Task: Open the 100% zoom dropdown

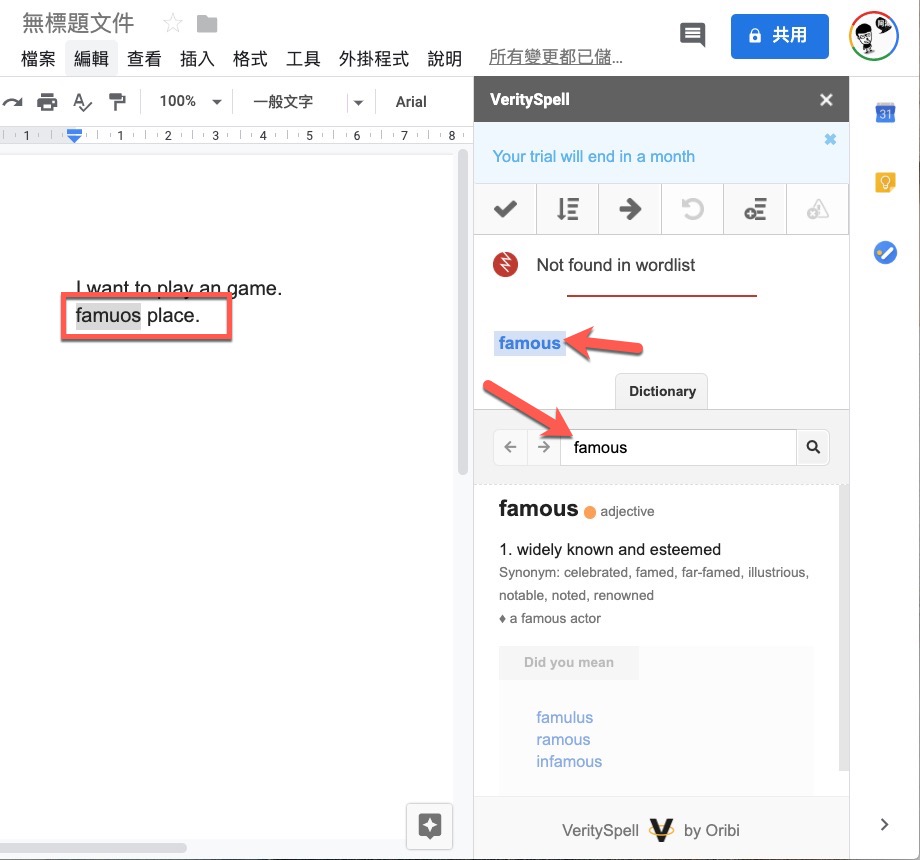Action: coord(191,101)
